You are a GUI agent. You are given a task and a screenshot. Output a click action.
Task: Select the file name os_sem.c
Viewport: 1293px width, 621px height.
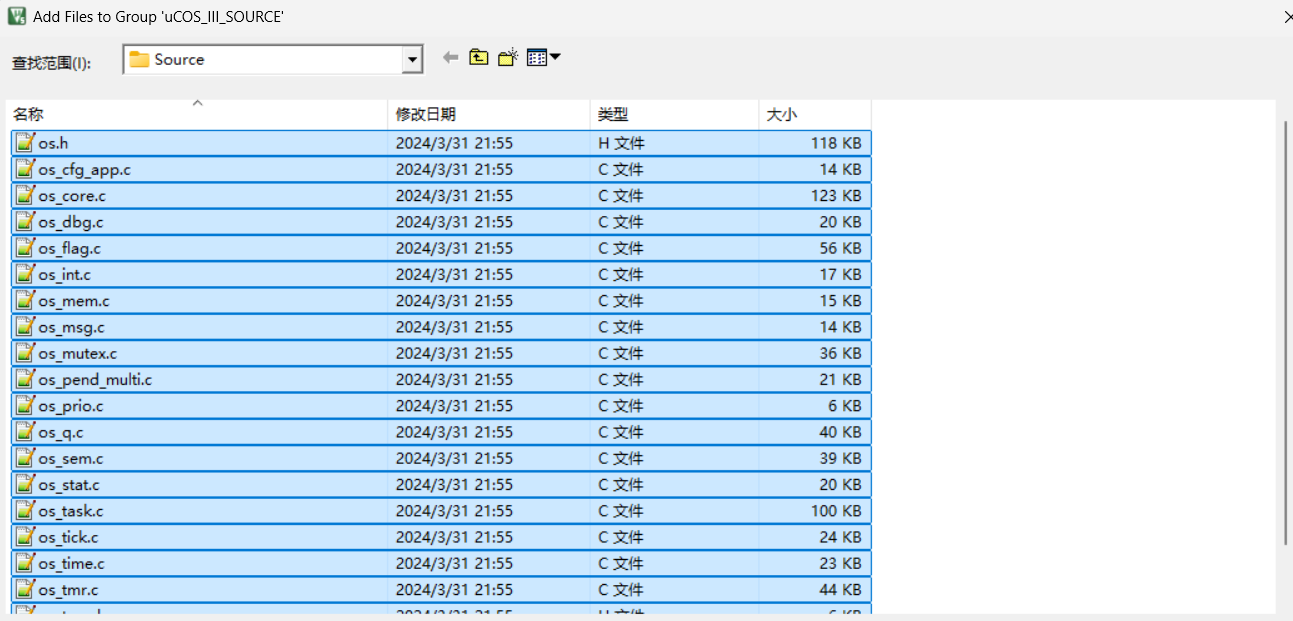click(70, 458)
